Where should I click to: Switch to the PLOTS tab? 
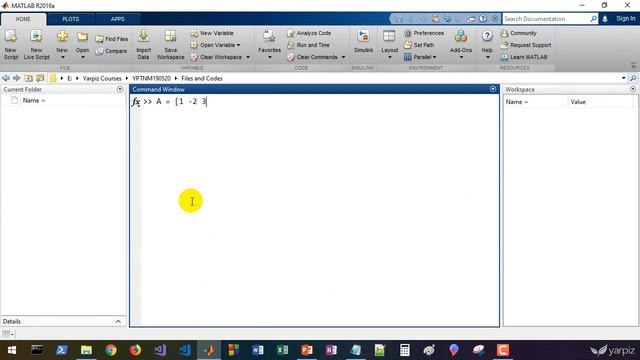click(71, 19)
